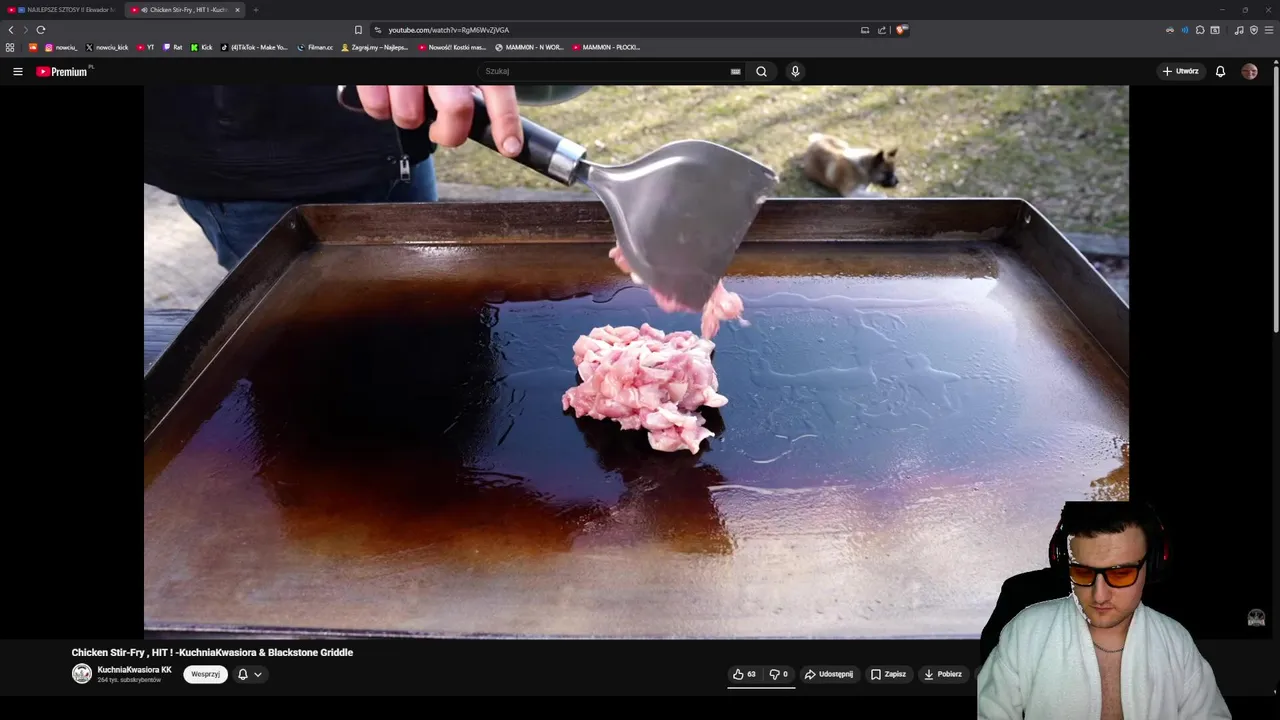Click the Wesprzyj button

coord(205,674)
